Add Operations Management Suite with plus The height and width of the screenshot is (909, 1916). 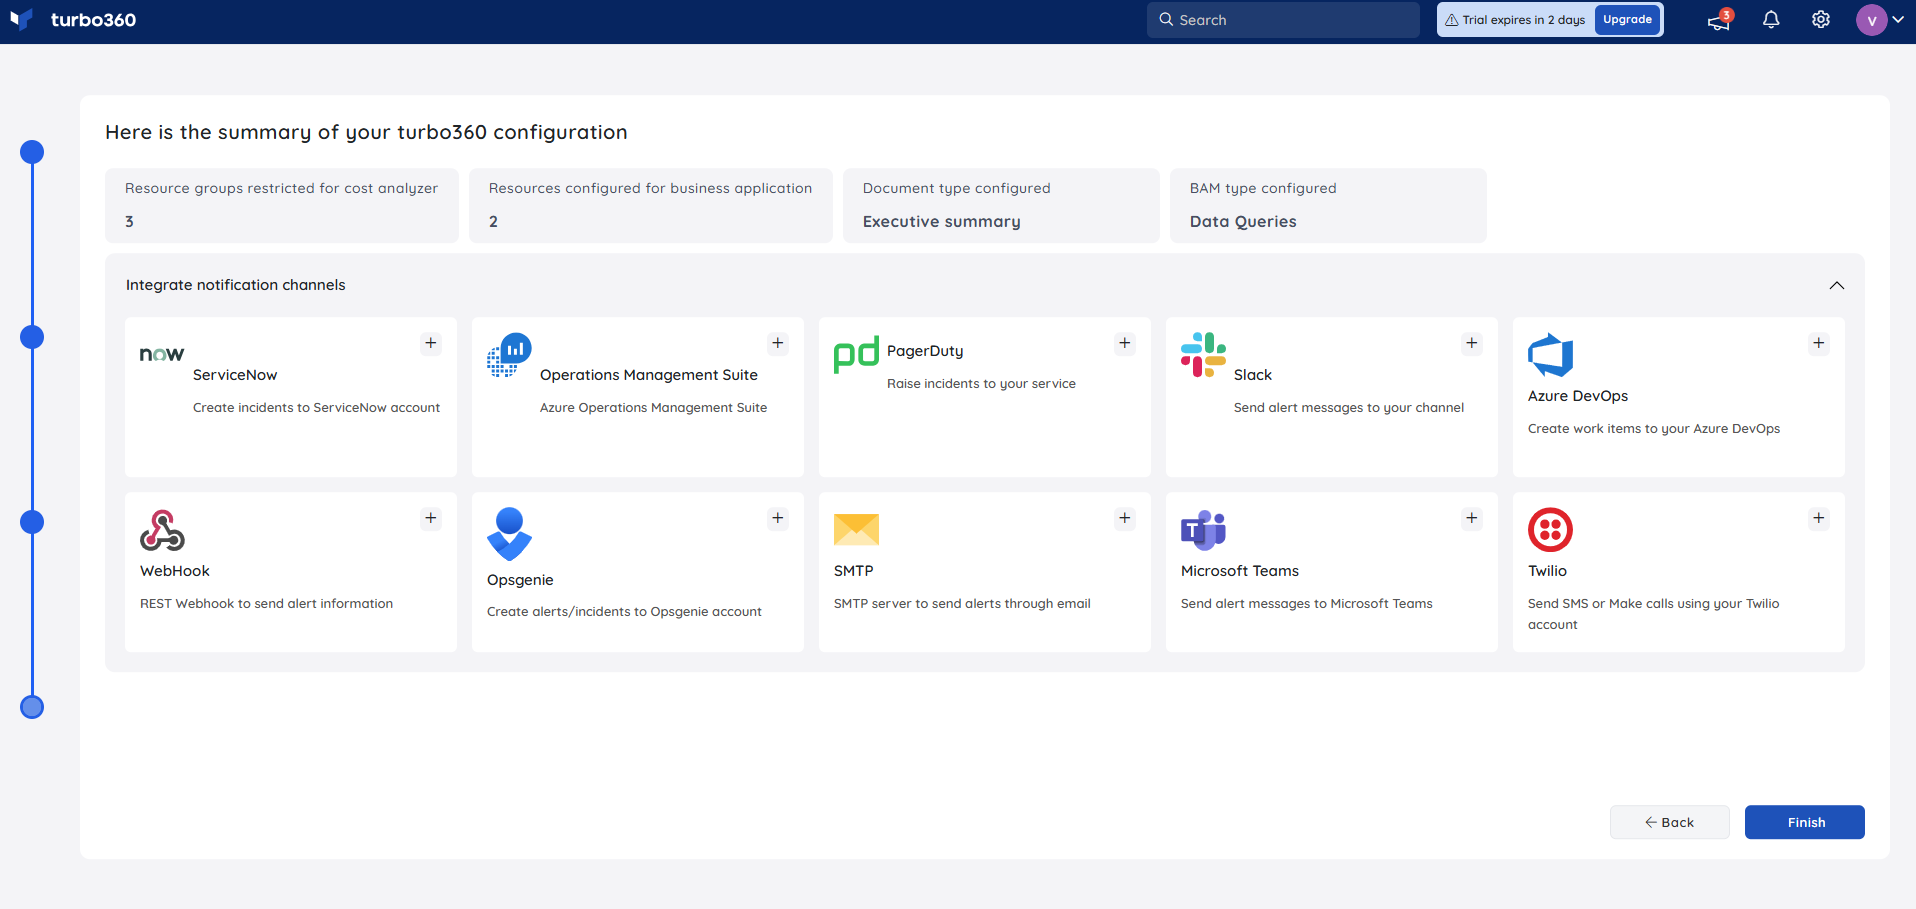[x=778, y=343]
